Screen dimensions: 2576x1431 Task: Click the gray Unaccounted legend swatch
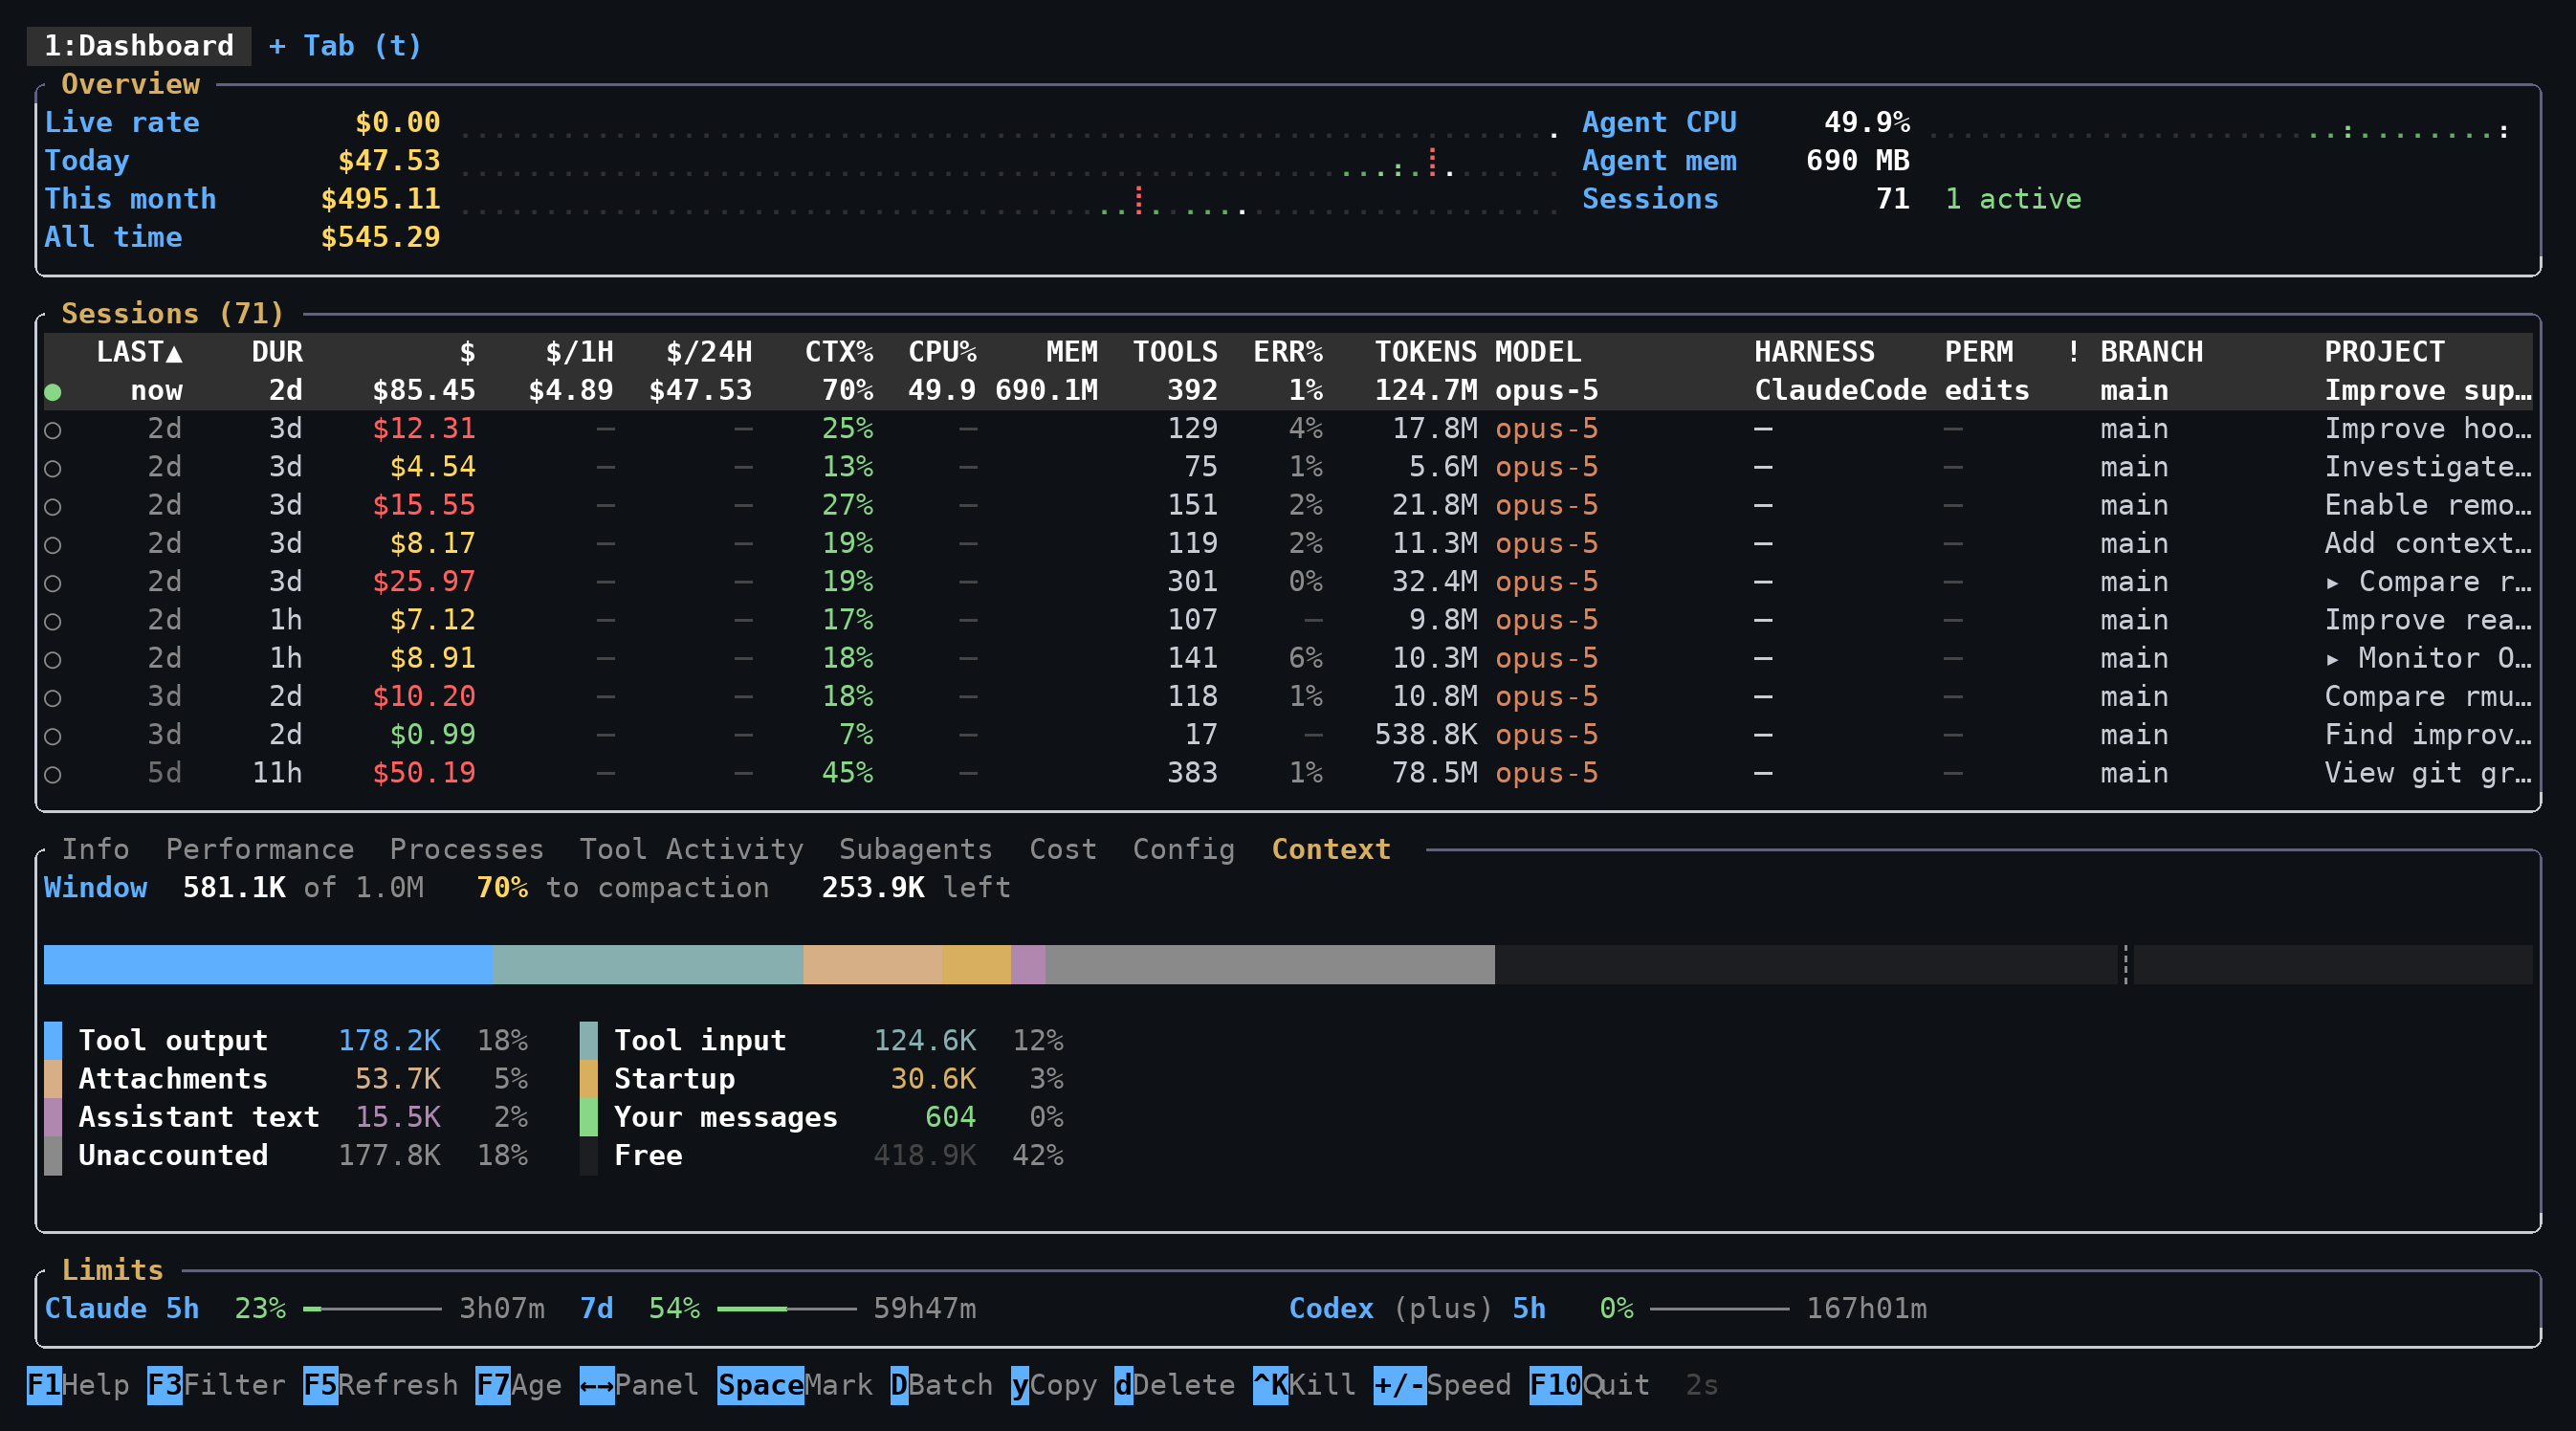click(53, 1156)
